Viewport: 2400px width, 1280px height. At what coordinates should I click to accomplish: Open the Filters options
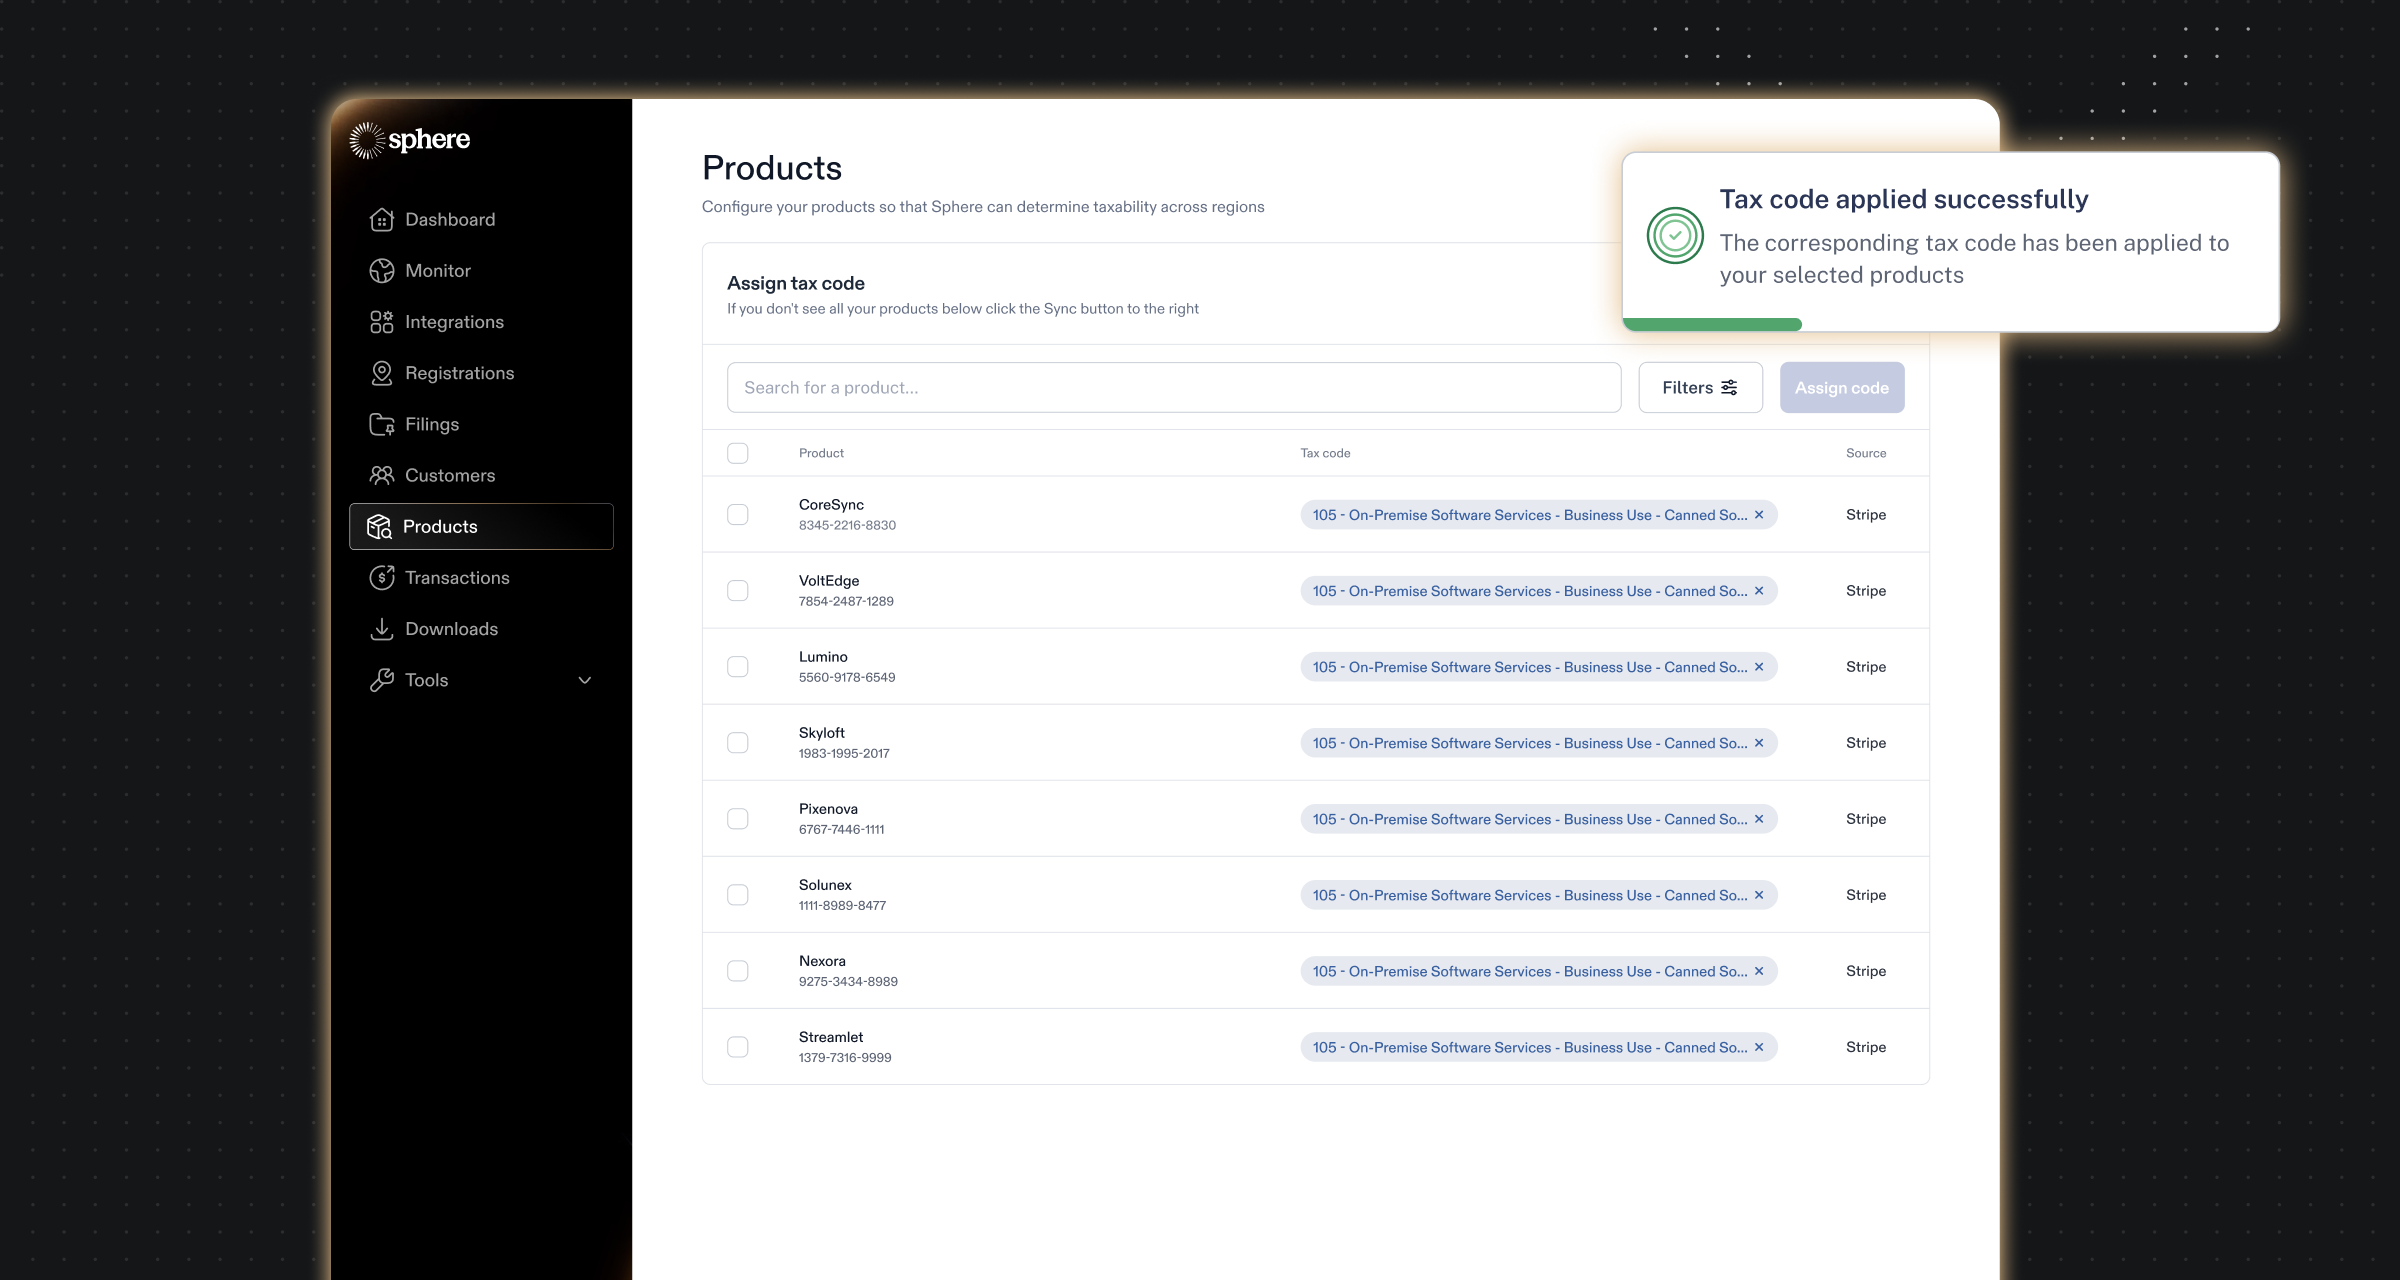coord(1700,388)
